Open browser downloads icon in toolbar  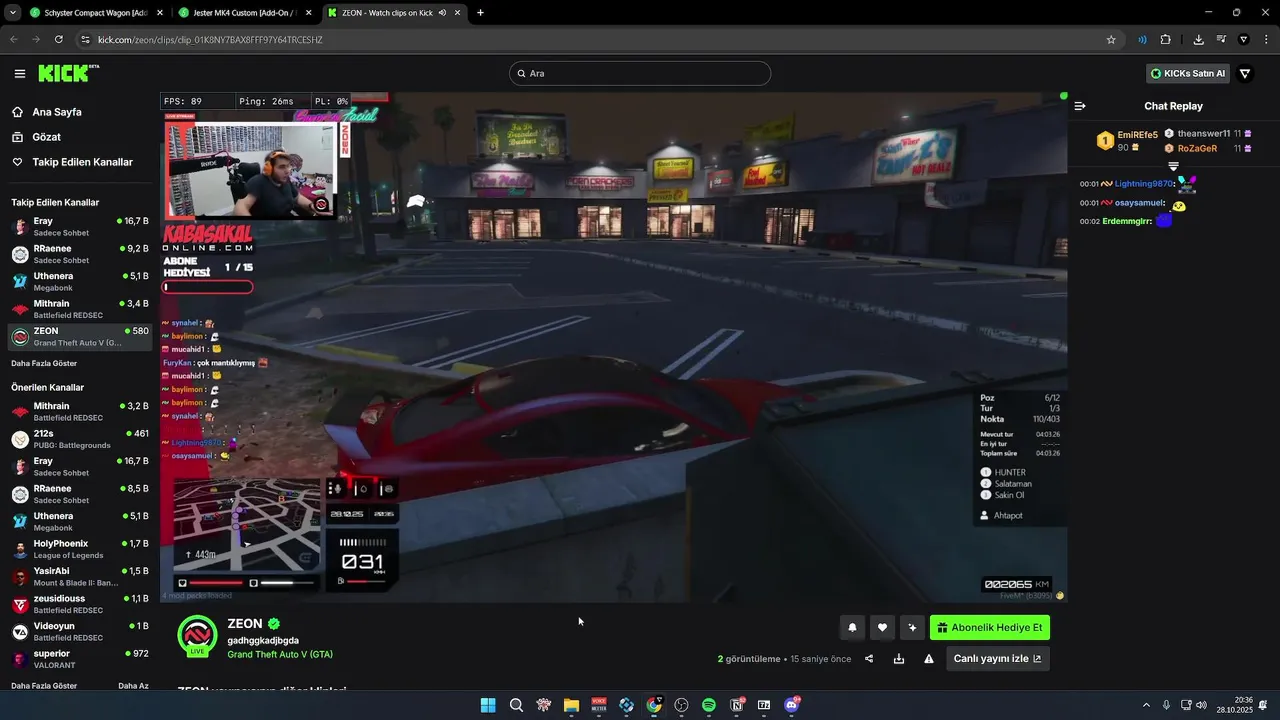pos(1198,40)
